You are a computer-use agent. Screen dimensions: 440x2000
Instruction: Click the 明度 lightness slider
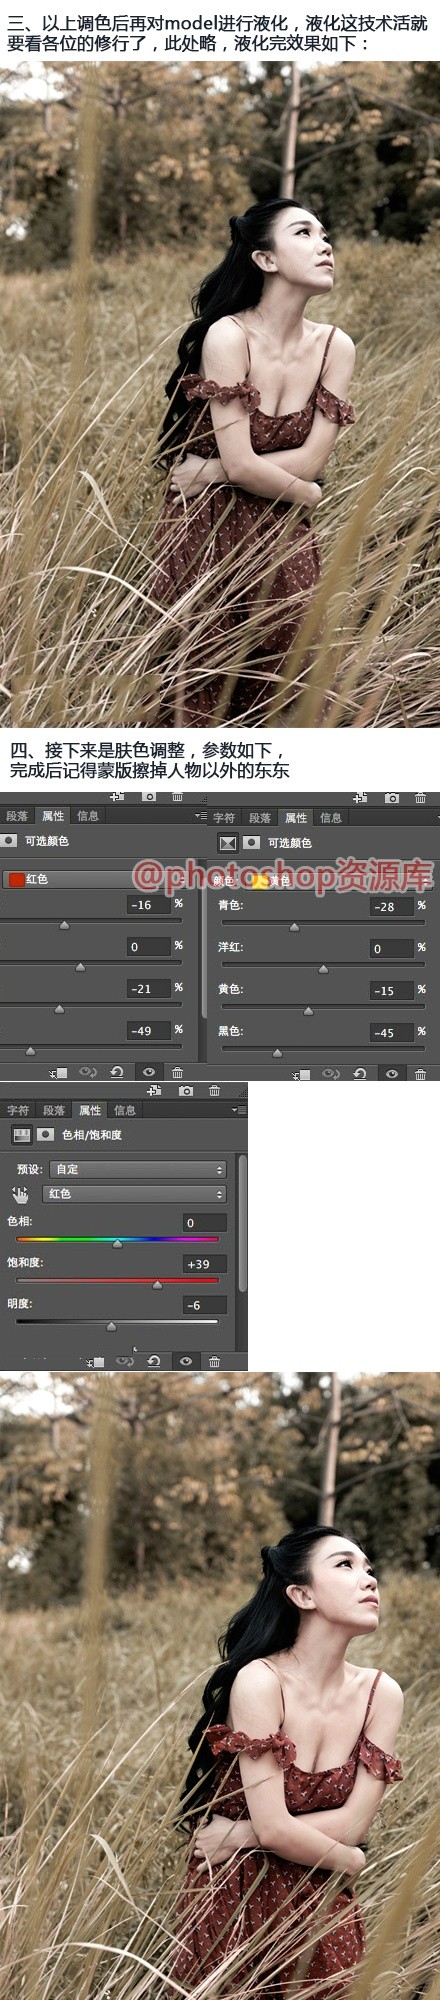point(117,1322)
